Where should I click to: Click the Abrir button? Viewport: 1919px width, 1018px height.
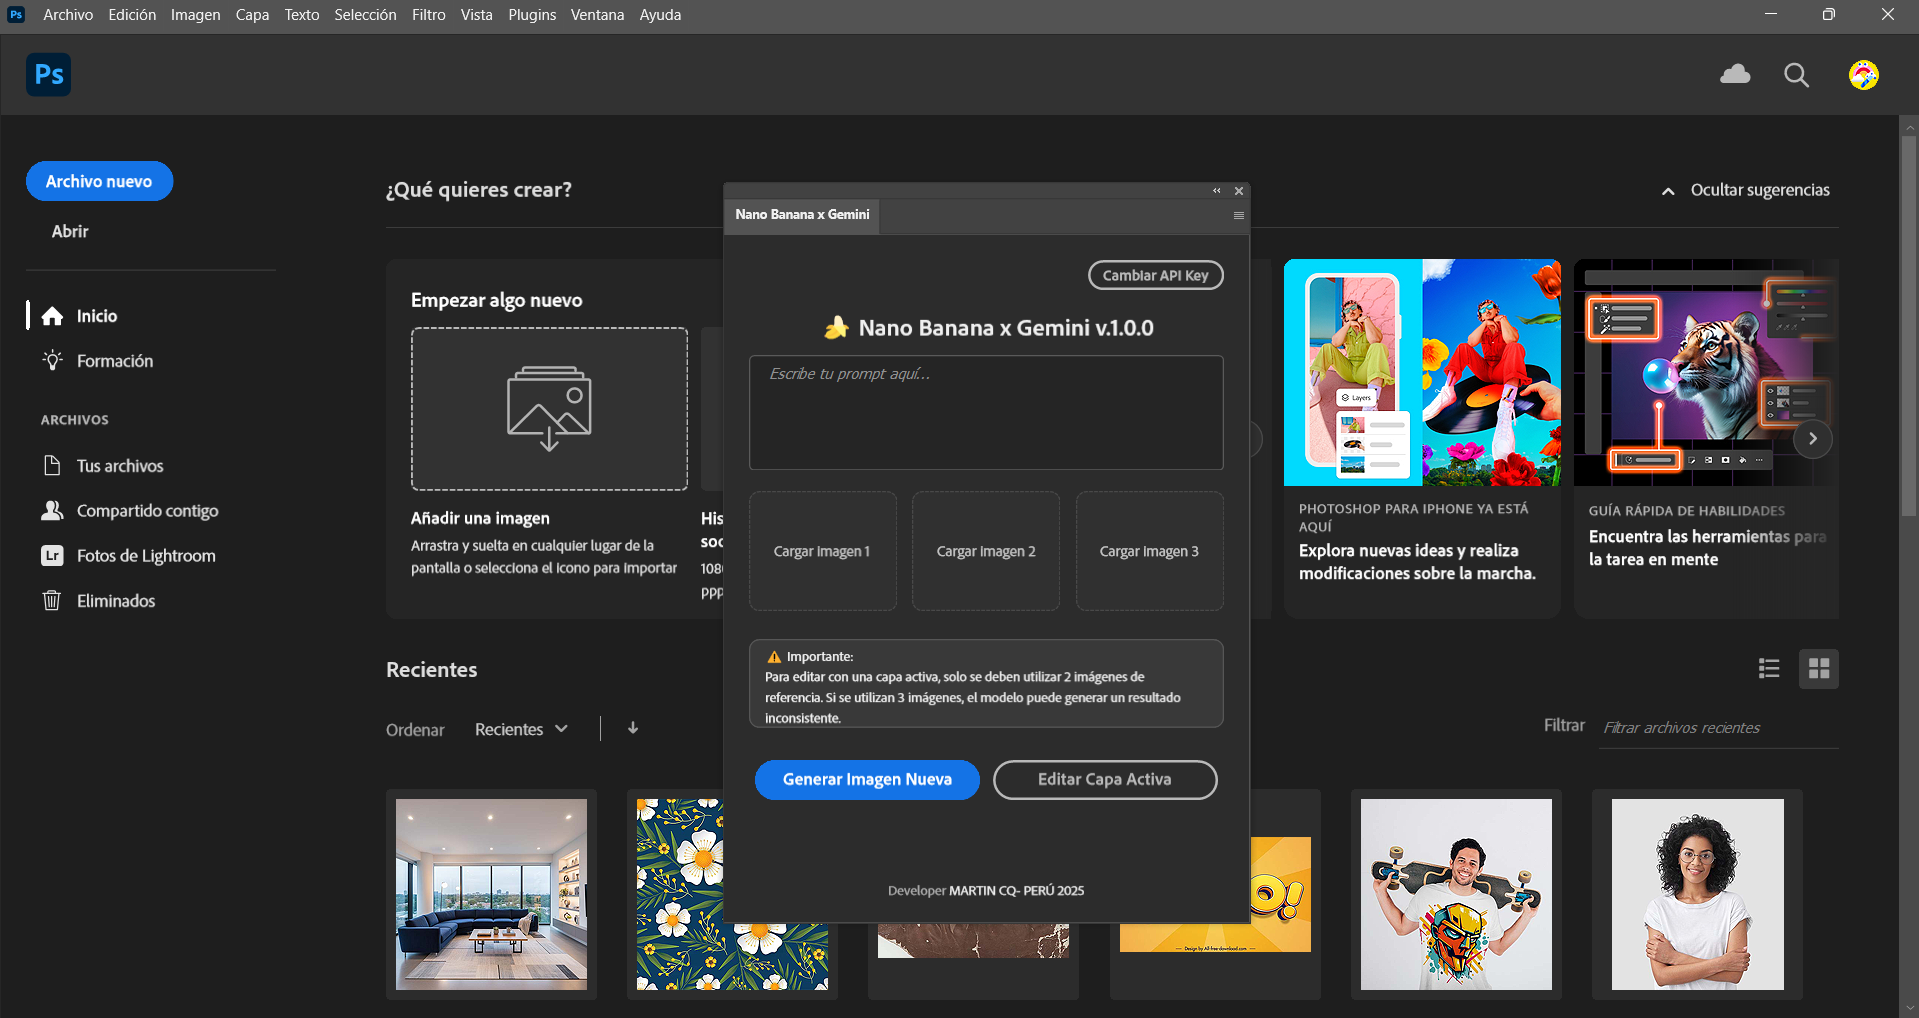[x=70, y=231]
